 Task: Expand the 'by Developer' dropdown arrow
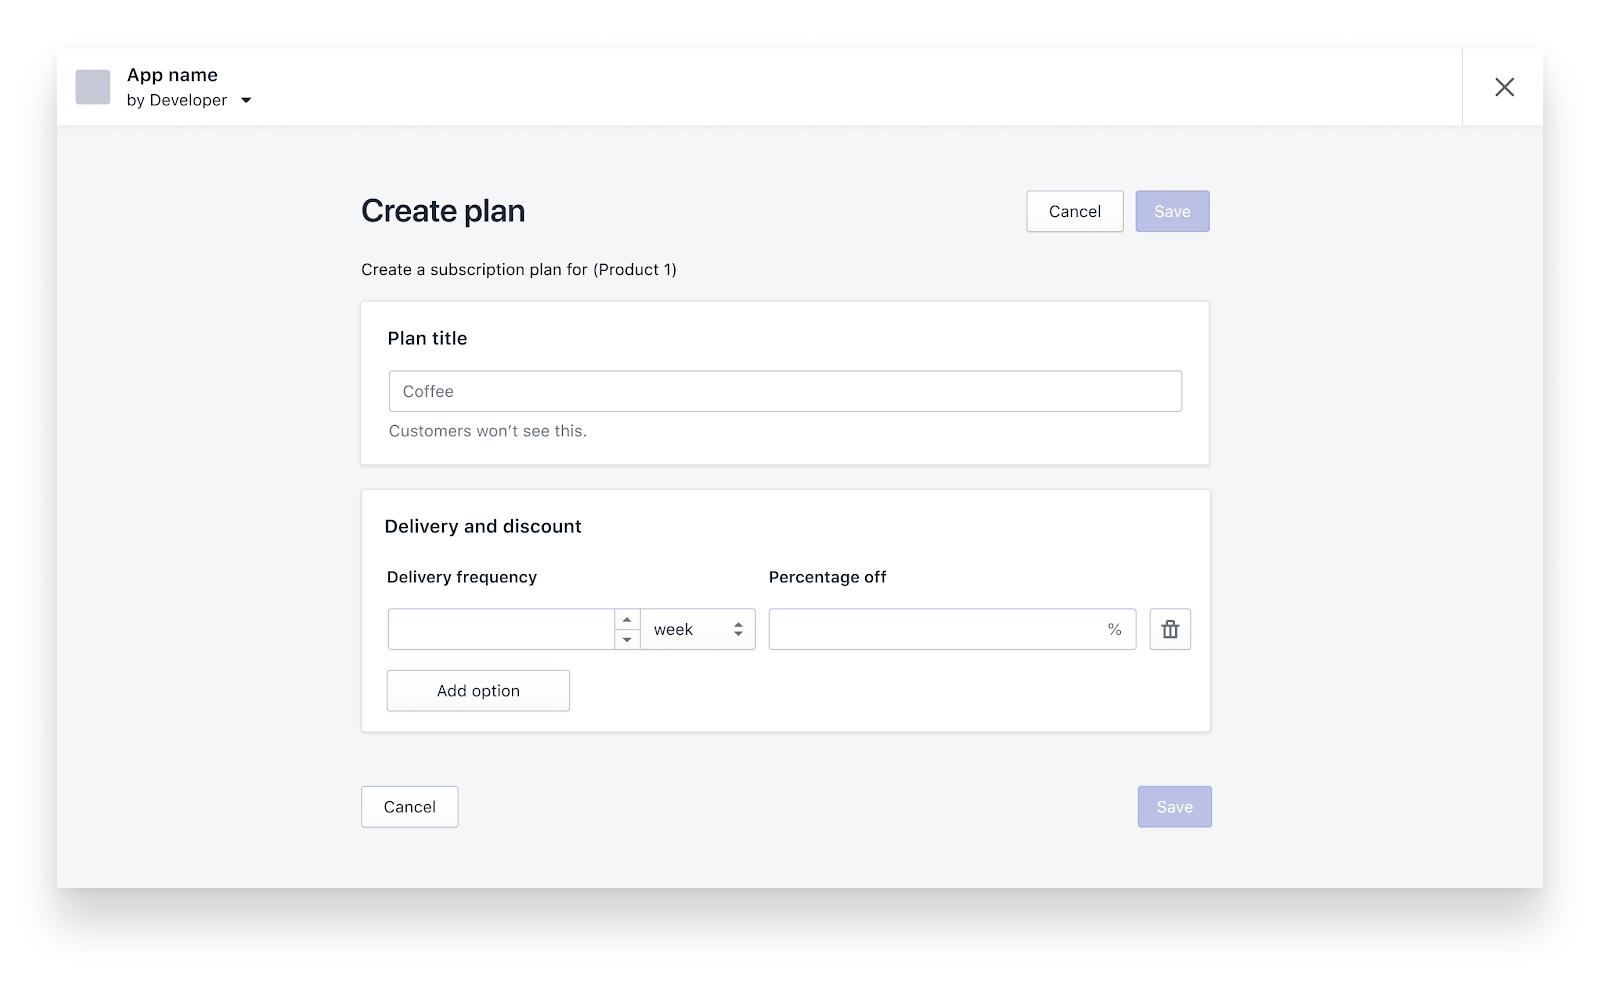pos(246,101)
